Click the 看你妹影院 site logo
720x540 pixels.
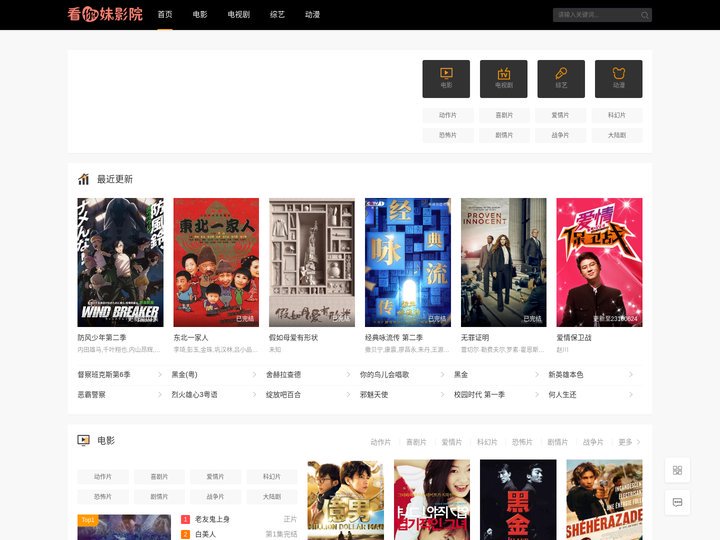coord(105,14)
